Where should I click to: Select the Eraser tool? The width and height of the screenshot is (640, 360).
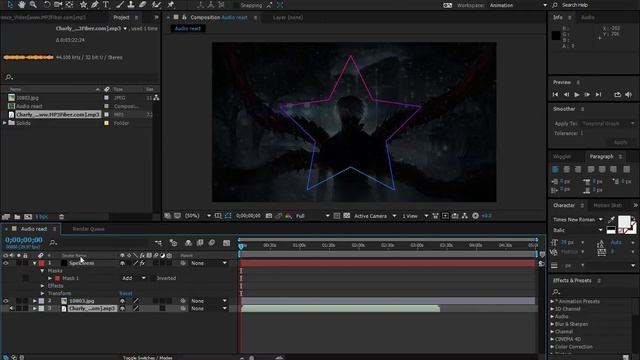(142, 4)
